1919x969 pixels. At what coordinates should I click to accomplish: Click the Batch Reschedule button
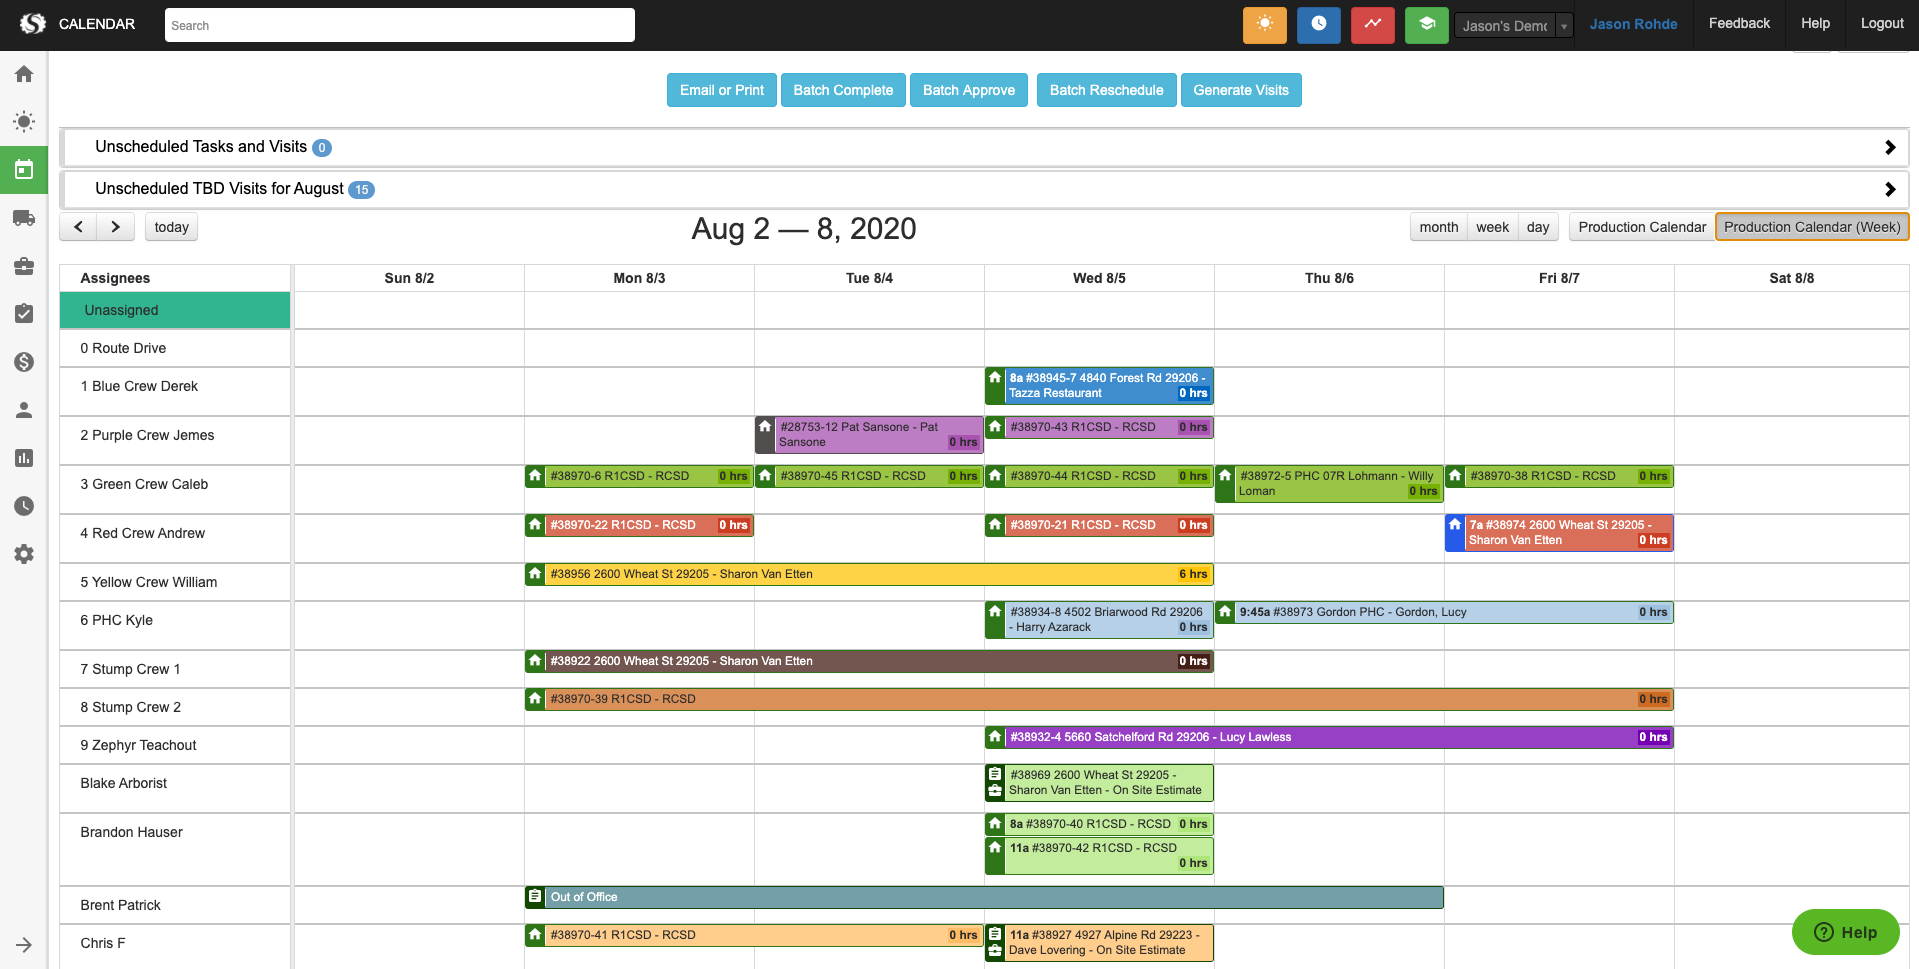1106,90
